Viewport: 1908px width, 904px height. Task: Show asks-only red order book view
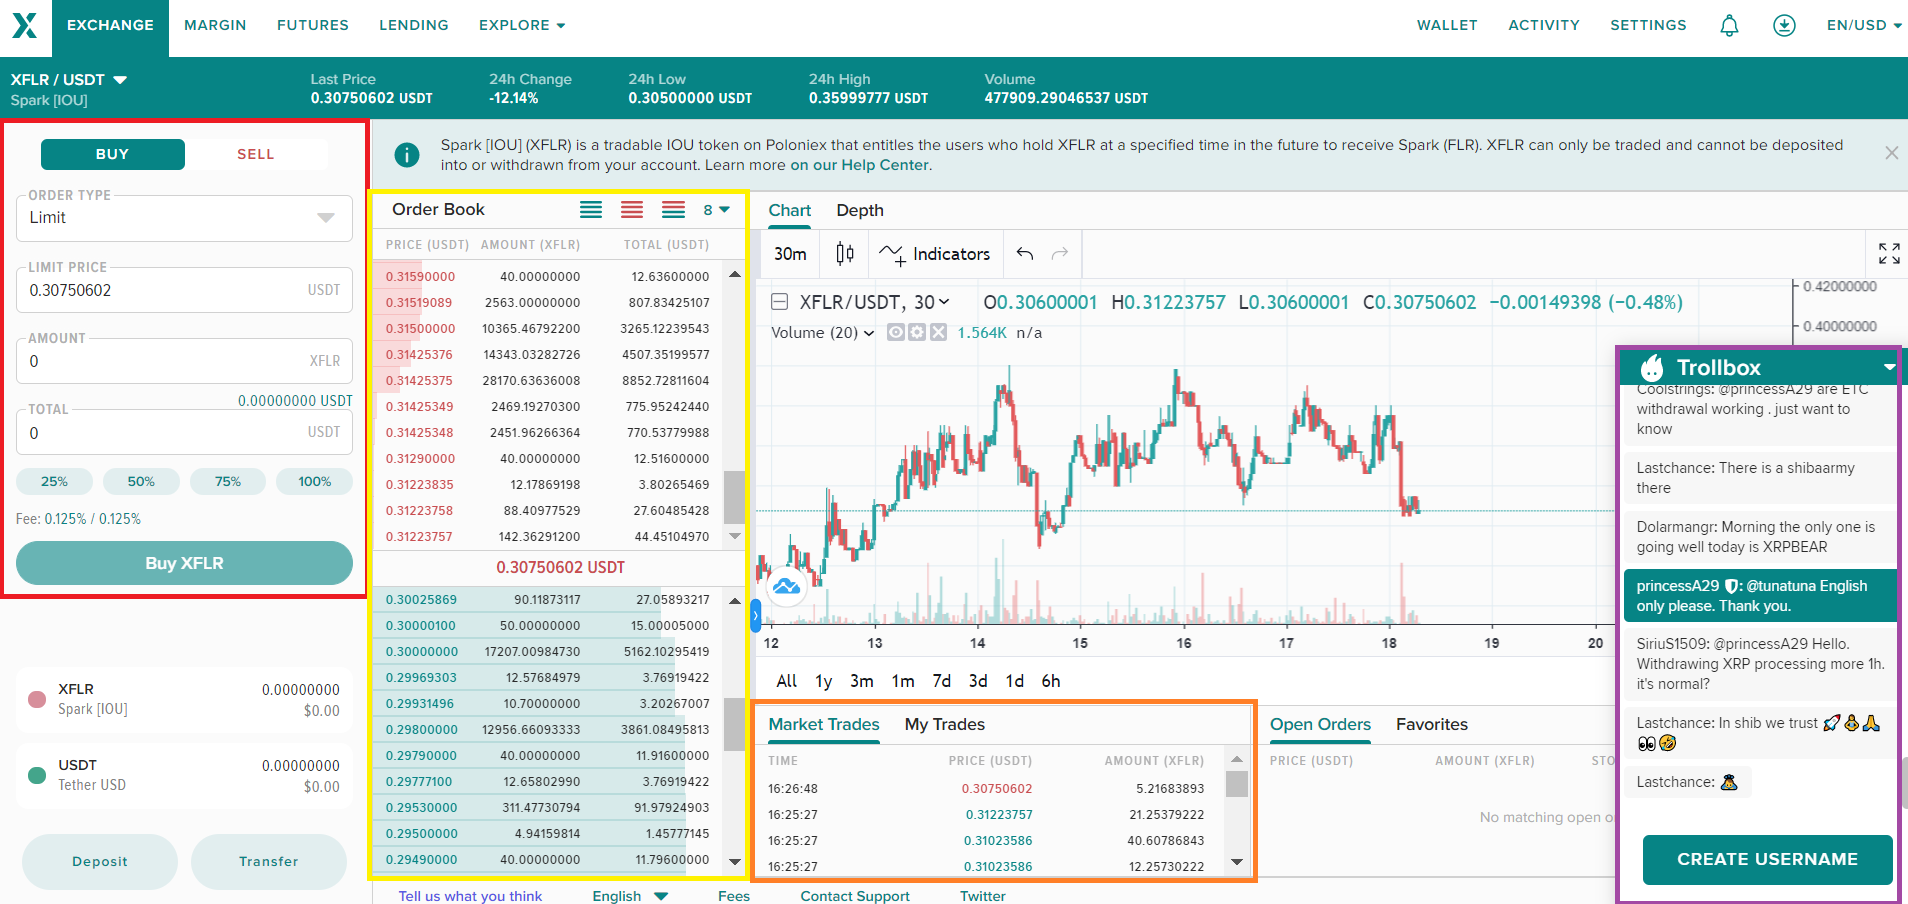pyautogui.click(x=632, y=209)
